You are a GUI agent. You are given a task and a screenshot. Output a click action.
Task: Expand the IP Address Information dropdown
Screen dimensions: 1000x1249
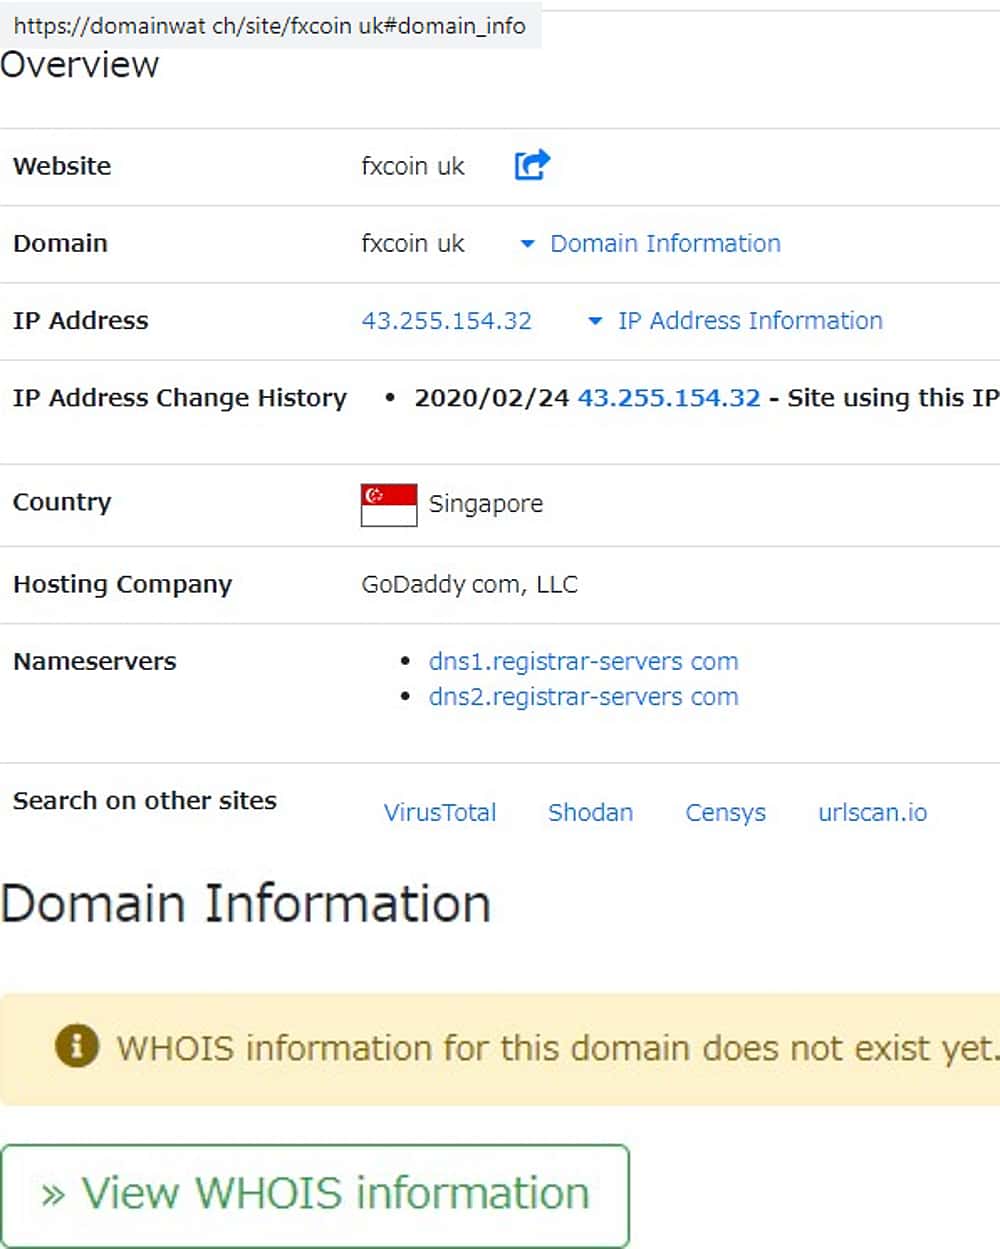coord(736,321)
